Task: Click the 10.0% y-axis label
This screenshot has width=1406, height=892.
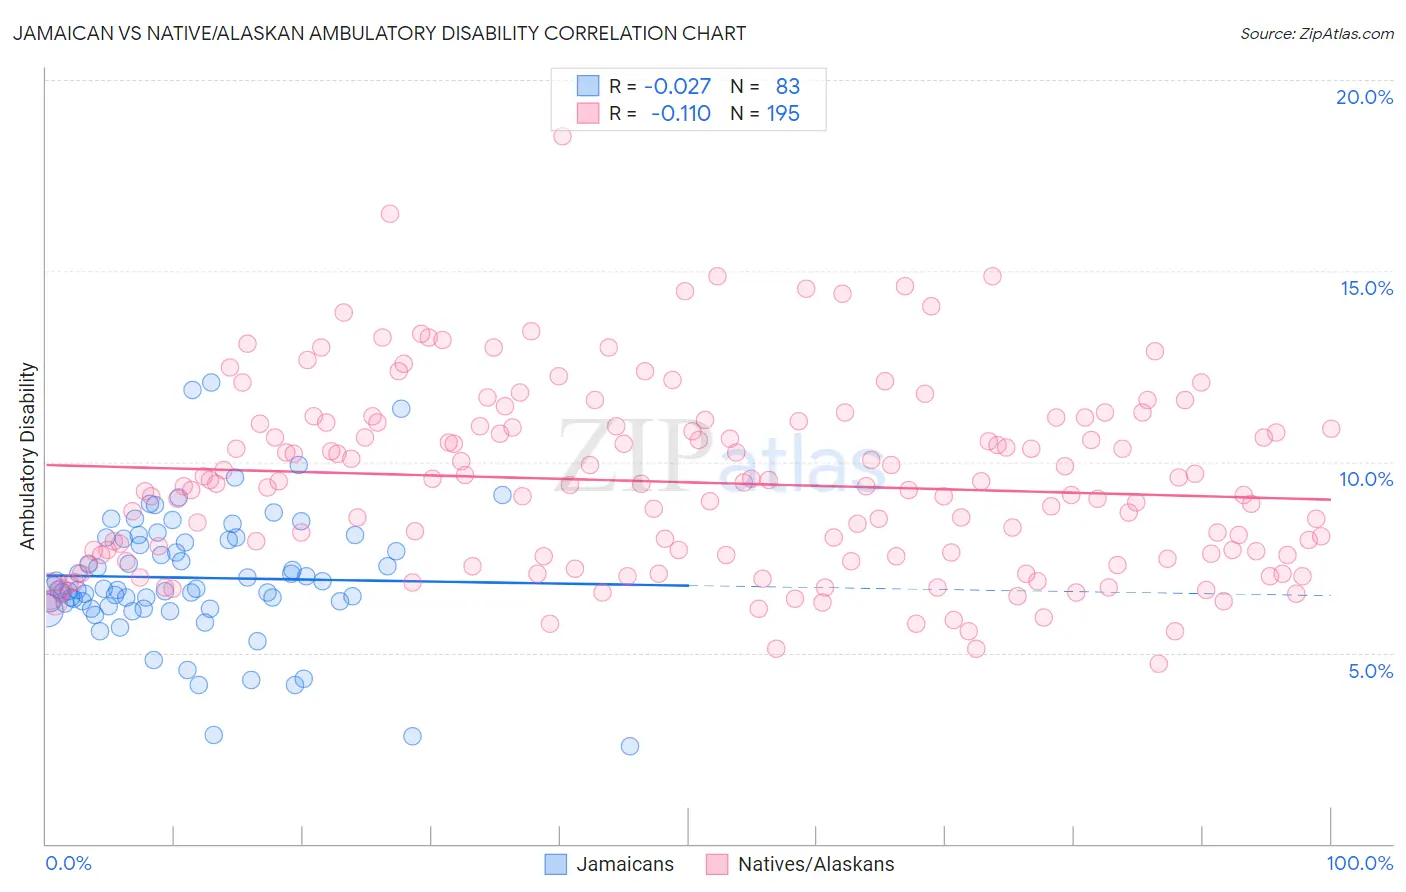Action: coord(1366,479)
